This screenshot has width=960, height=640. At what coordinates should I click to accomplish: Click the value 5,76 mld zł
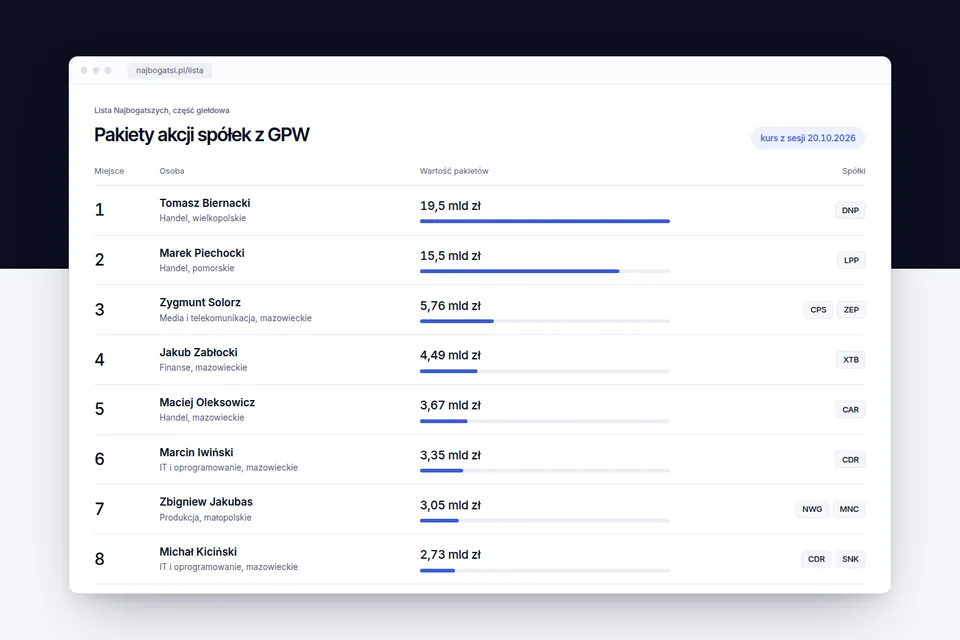pos(450,306)
